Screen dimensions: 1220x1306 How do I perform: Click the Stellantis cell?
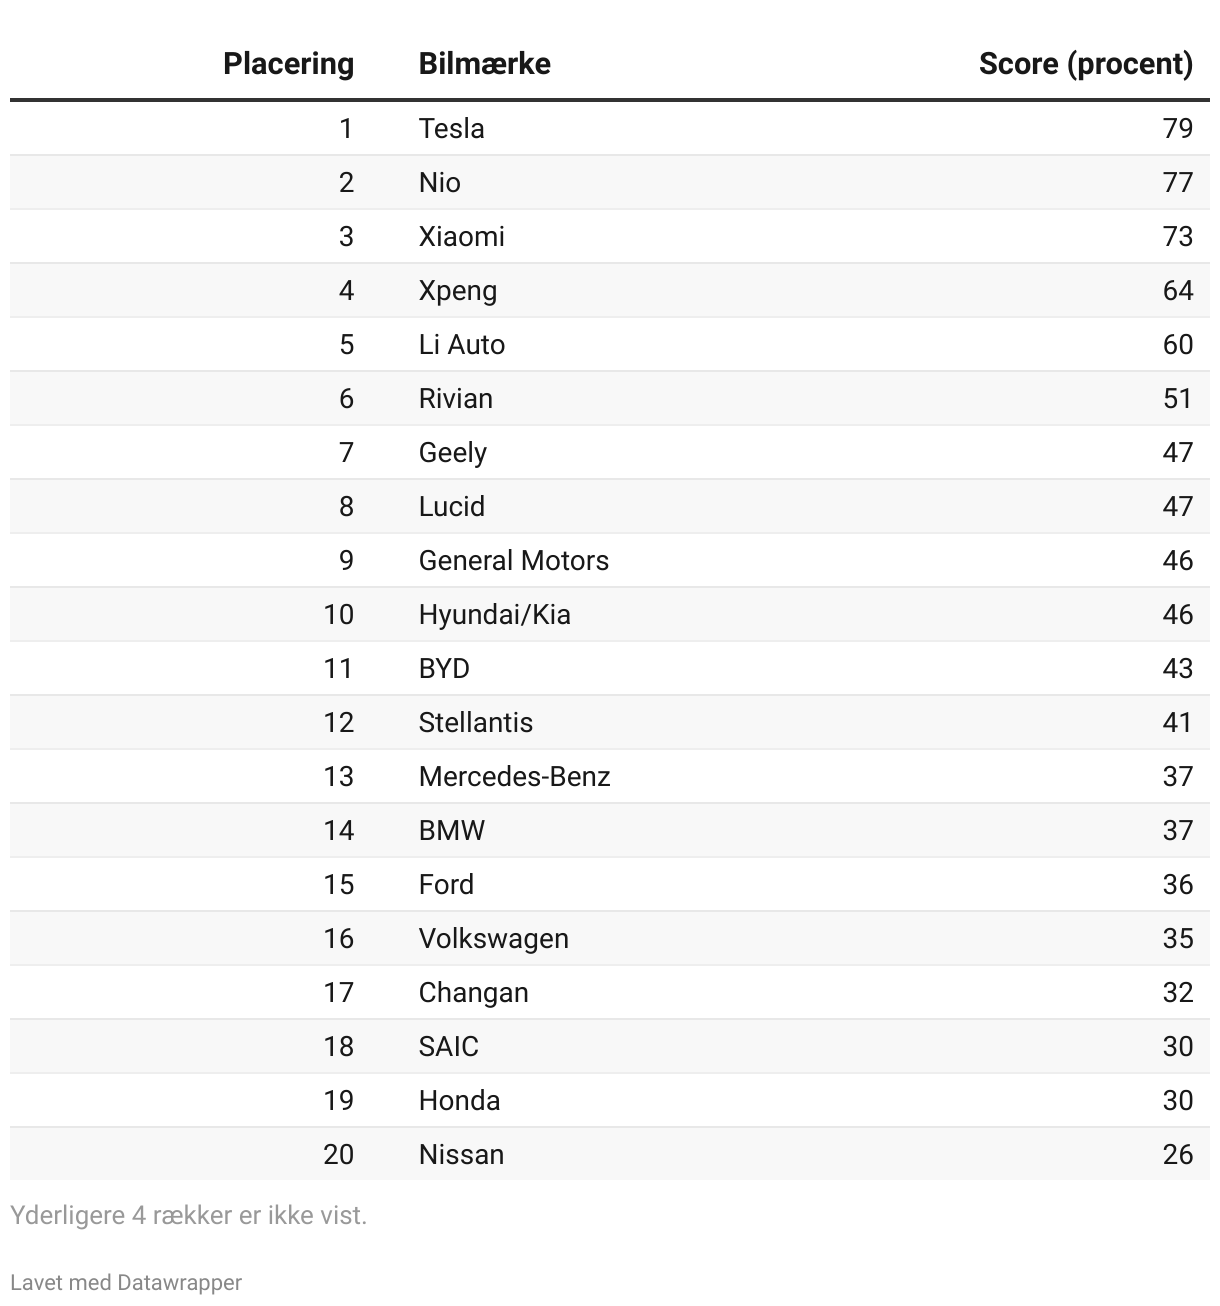(x=475, y=722)
